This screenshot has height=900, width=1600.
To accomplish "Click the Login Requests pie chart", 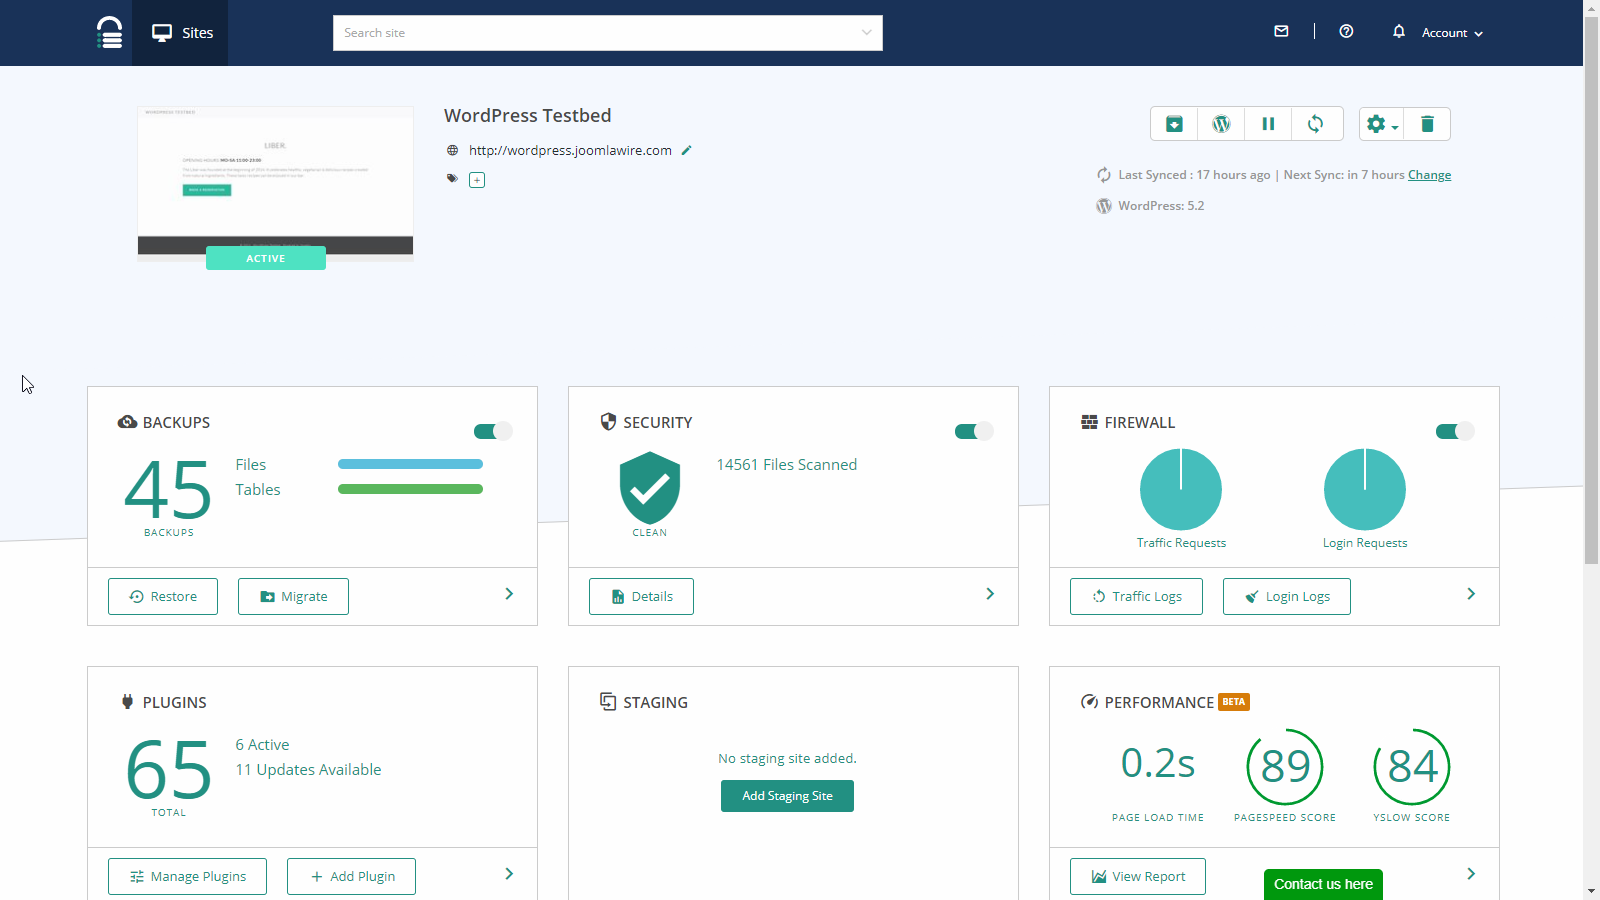I will pos(1365,489).
